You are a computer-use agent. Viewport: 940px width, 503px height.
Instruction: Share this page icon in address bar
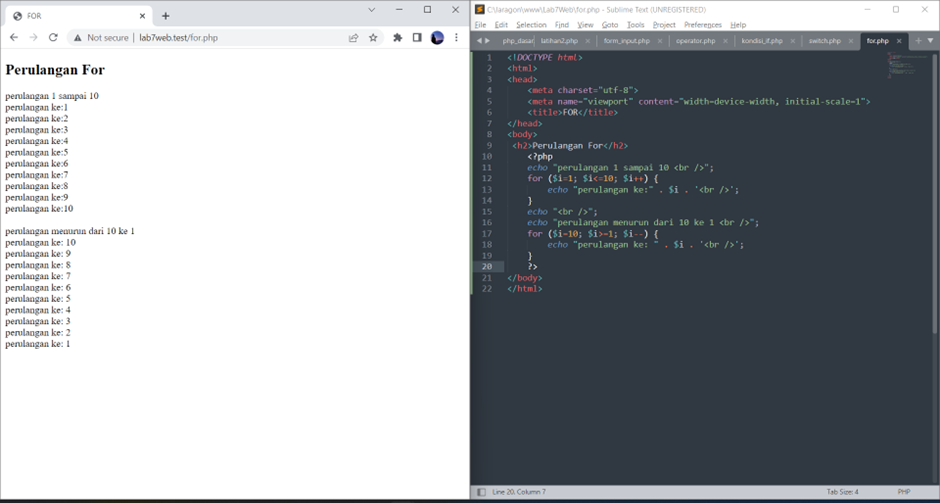tap(353, 38)
